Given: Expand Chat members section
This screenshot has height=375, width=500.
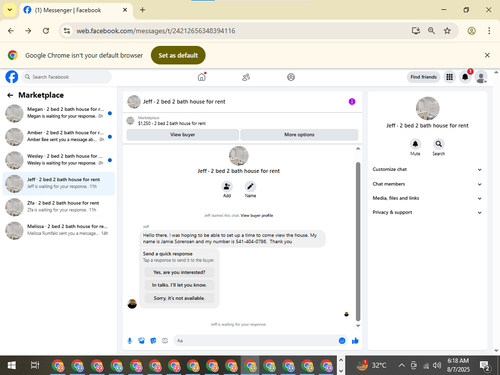Looking at the screenshot, I should [427, 184].
